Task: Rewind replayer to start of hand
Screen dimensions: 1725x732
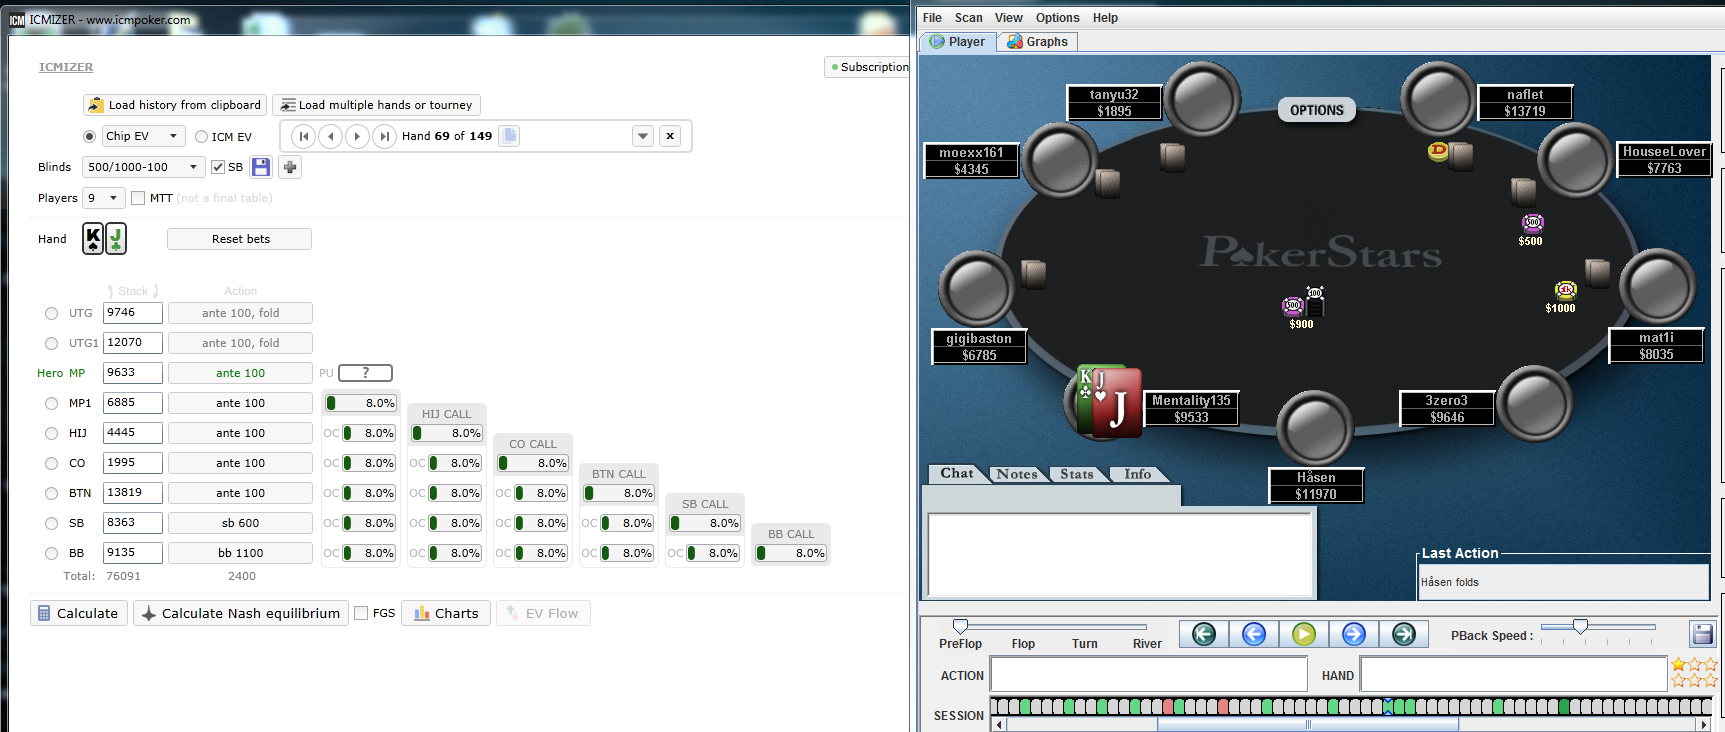Action: coord(1204,634)
